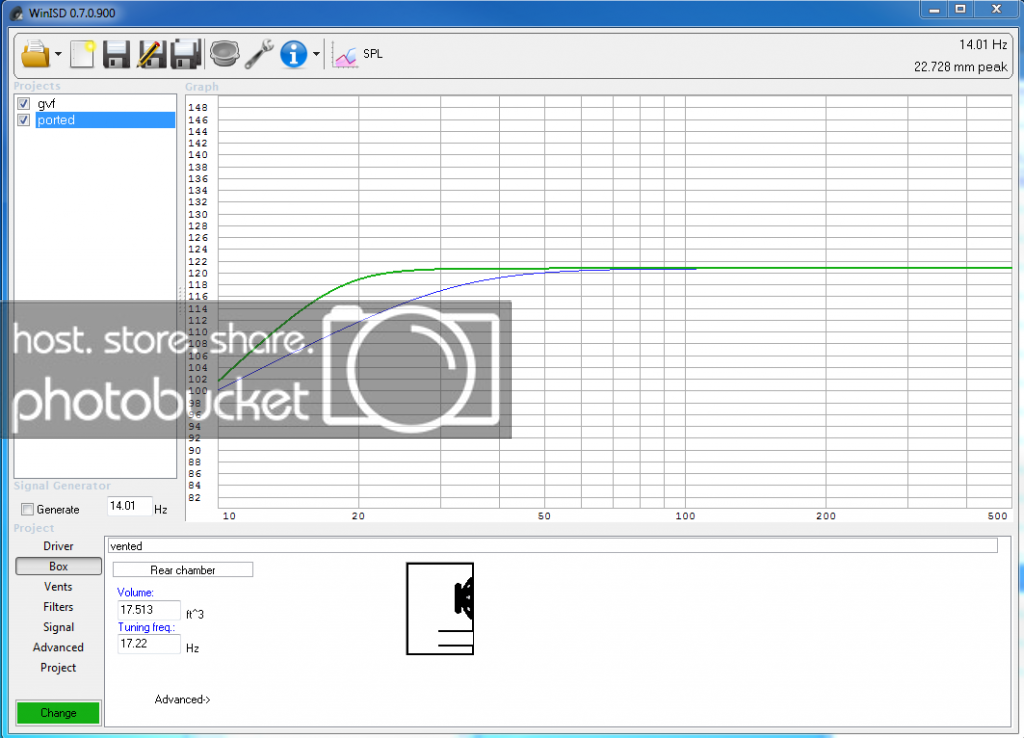Expand the Advanced-> box options
The height and width of the screenshot is (738, 1024).
point(182,699)
